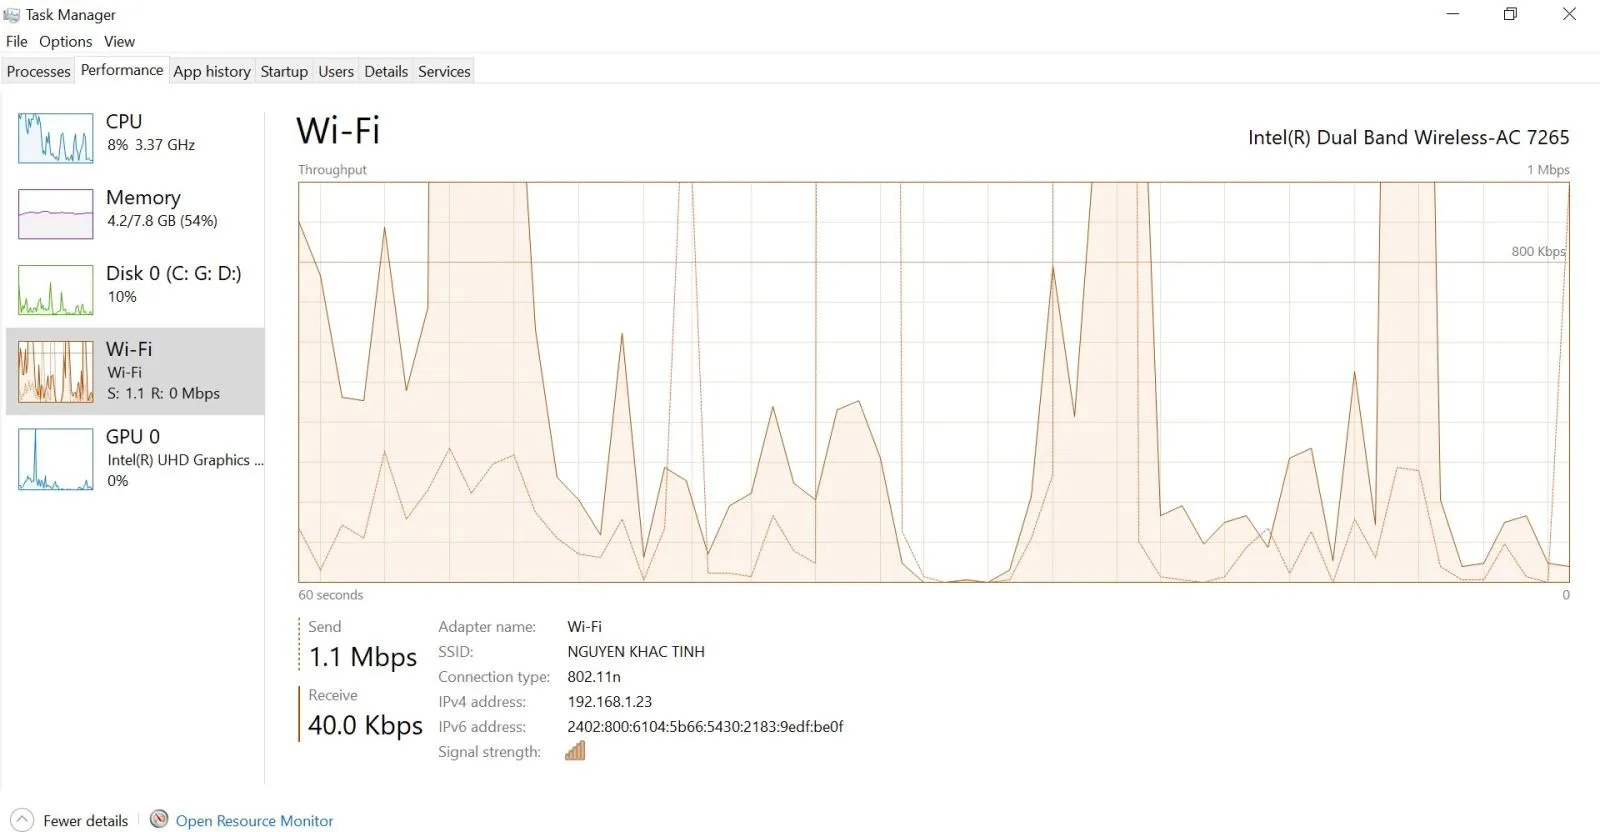Select the Memory 4.2/7.8 GB entry
The width and height of the screenshot is (1600, 832).
point(135,214)
